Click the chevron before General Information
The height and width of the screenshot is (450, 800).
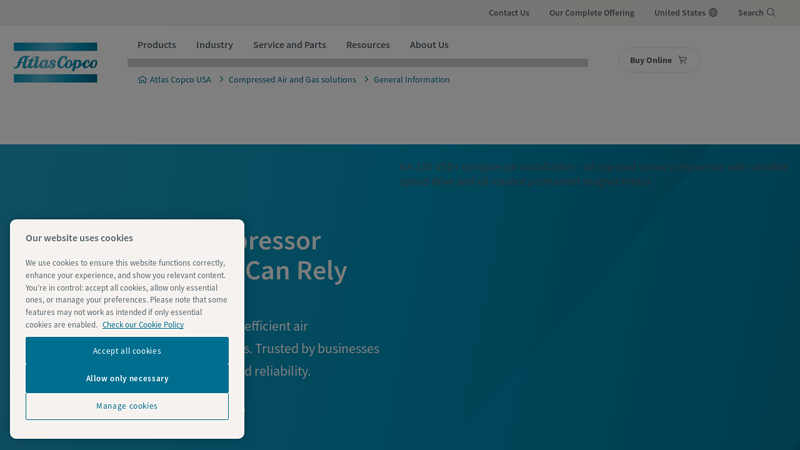366,80
